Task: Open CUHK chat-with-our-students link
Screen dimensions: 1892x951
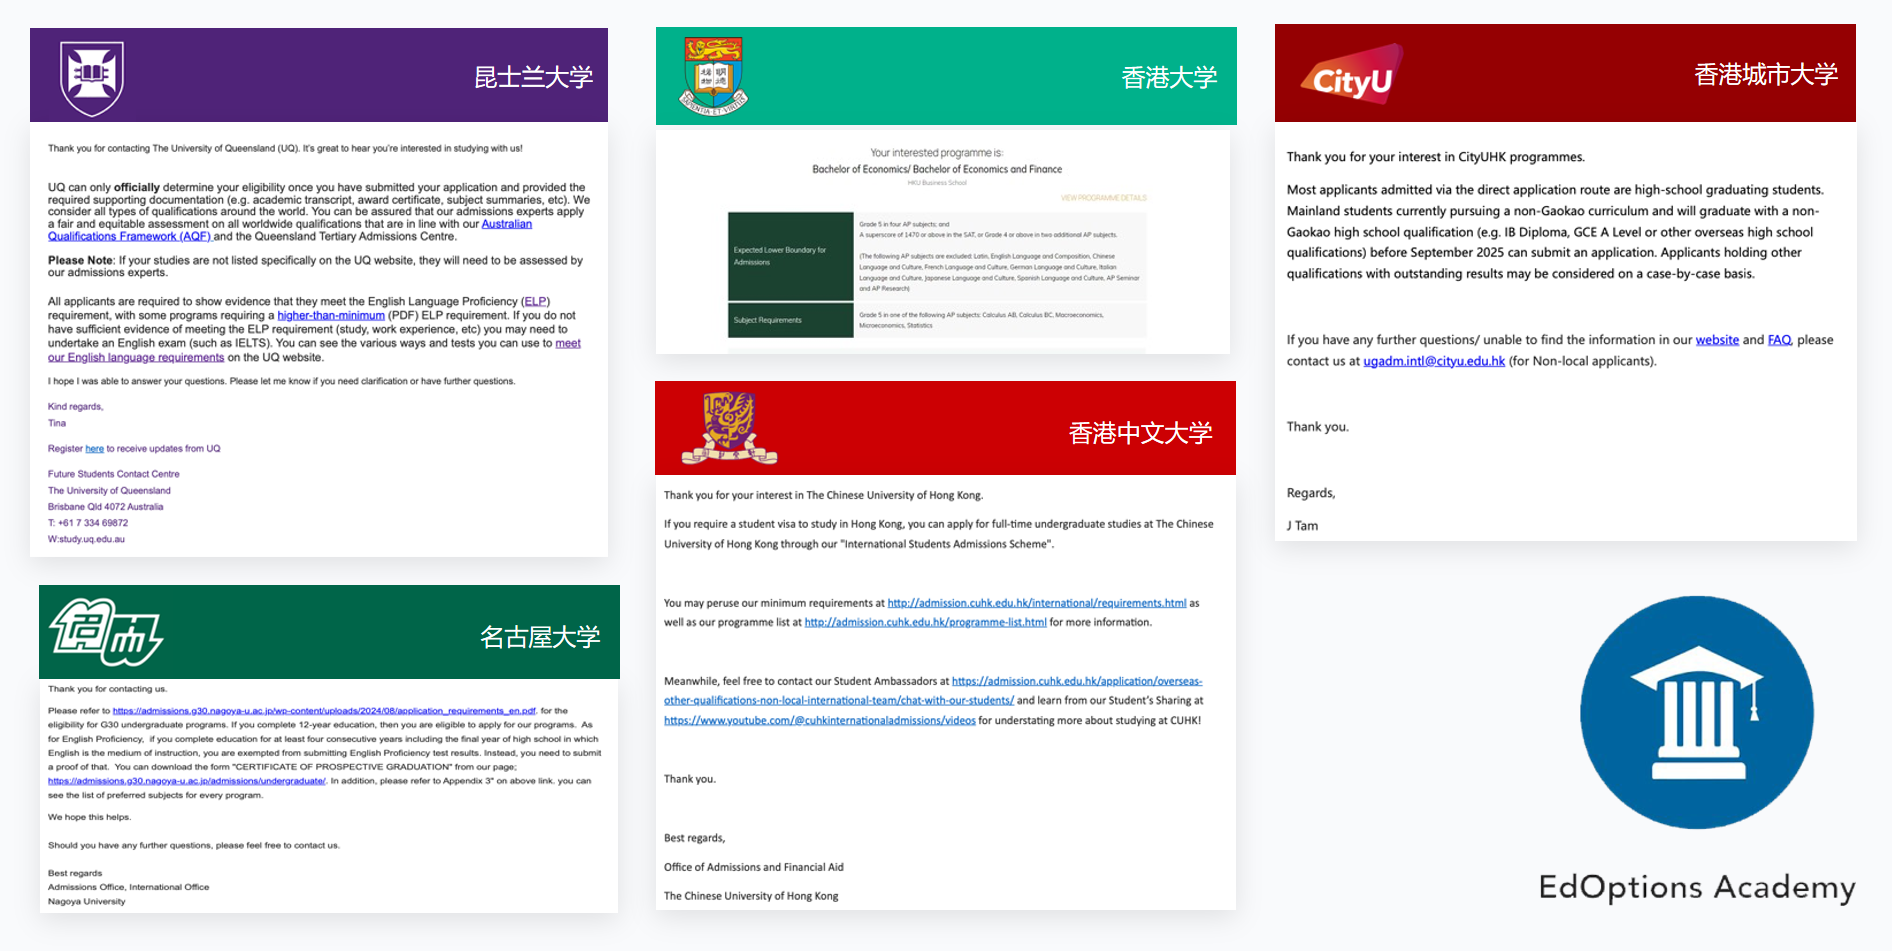Action: click(933, 691)
